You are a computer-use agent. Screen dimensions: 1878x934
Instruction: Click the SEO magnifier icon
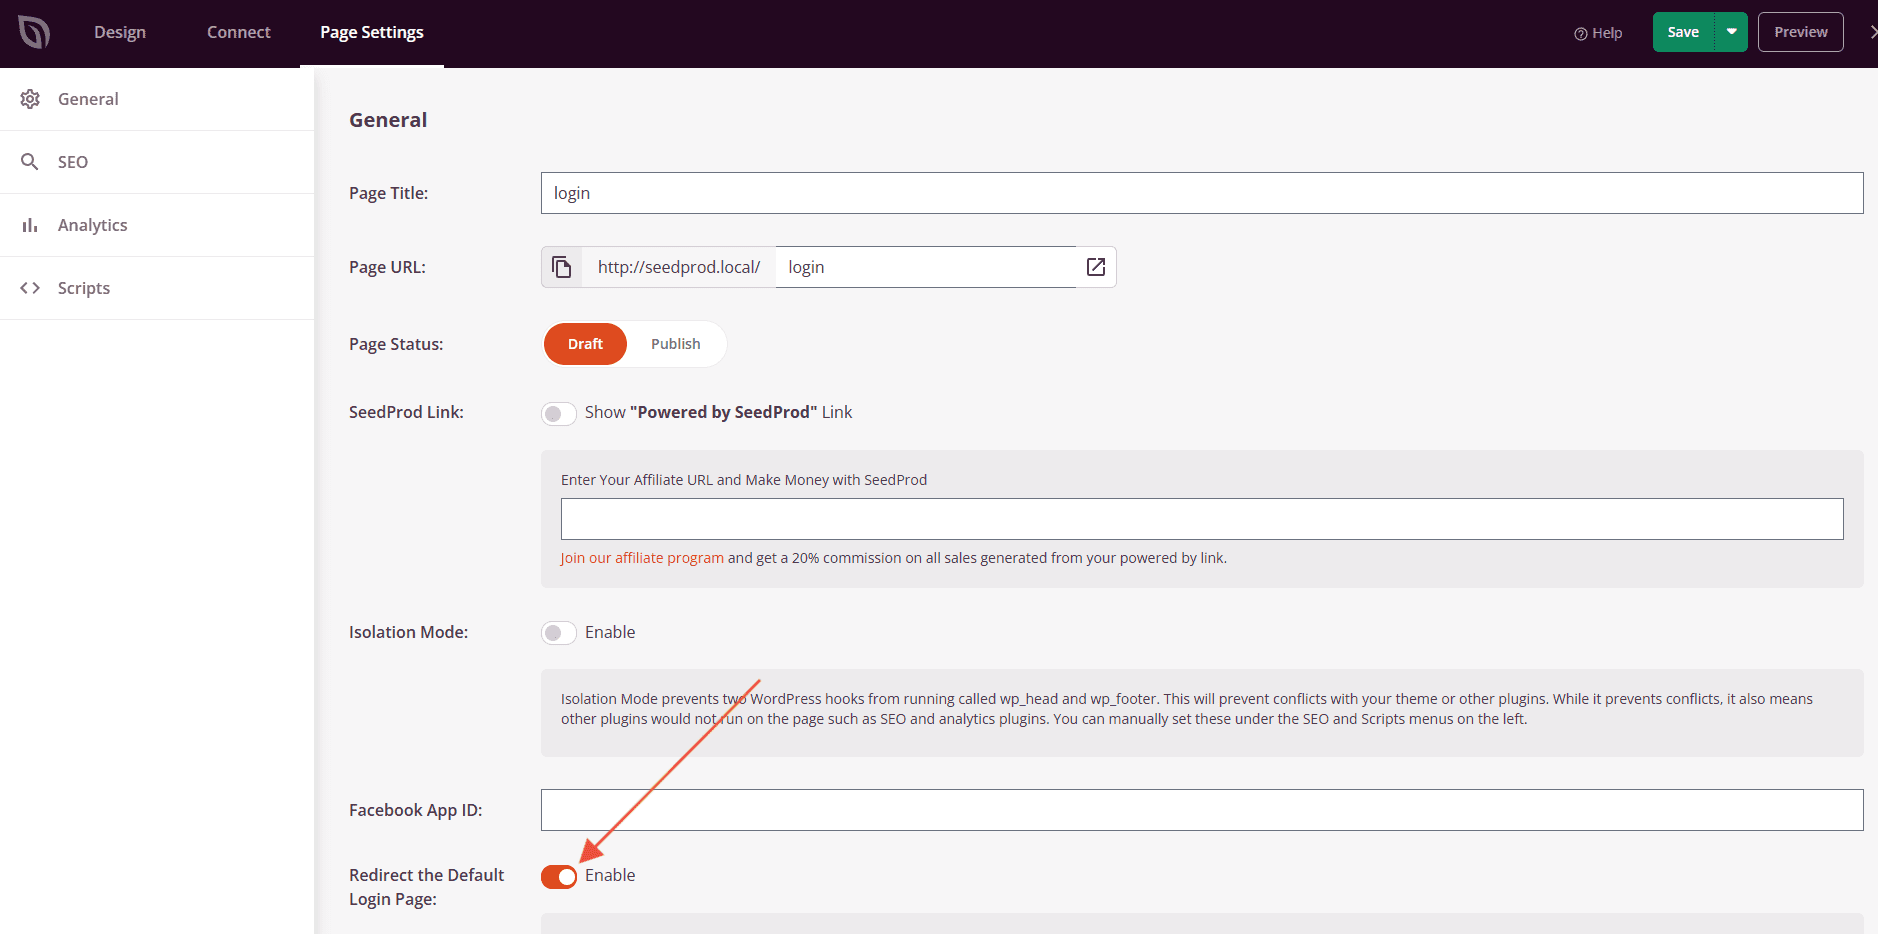(x=30, y=162)
